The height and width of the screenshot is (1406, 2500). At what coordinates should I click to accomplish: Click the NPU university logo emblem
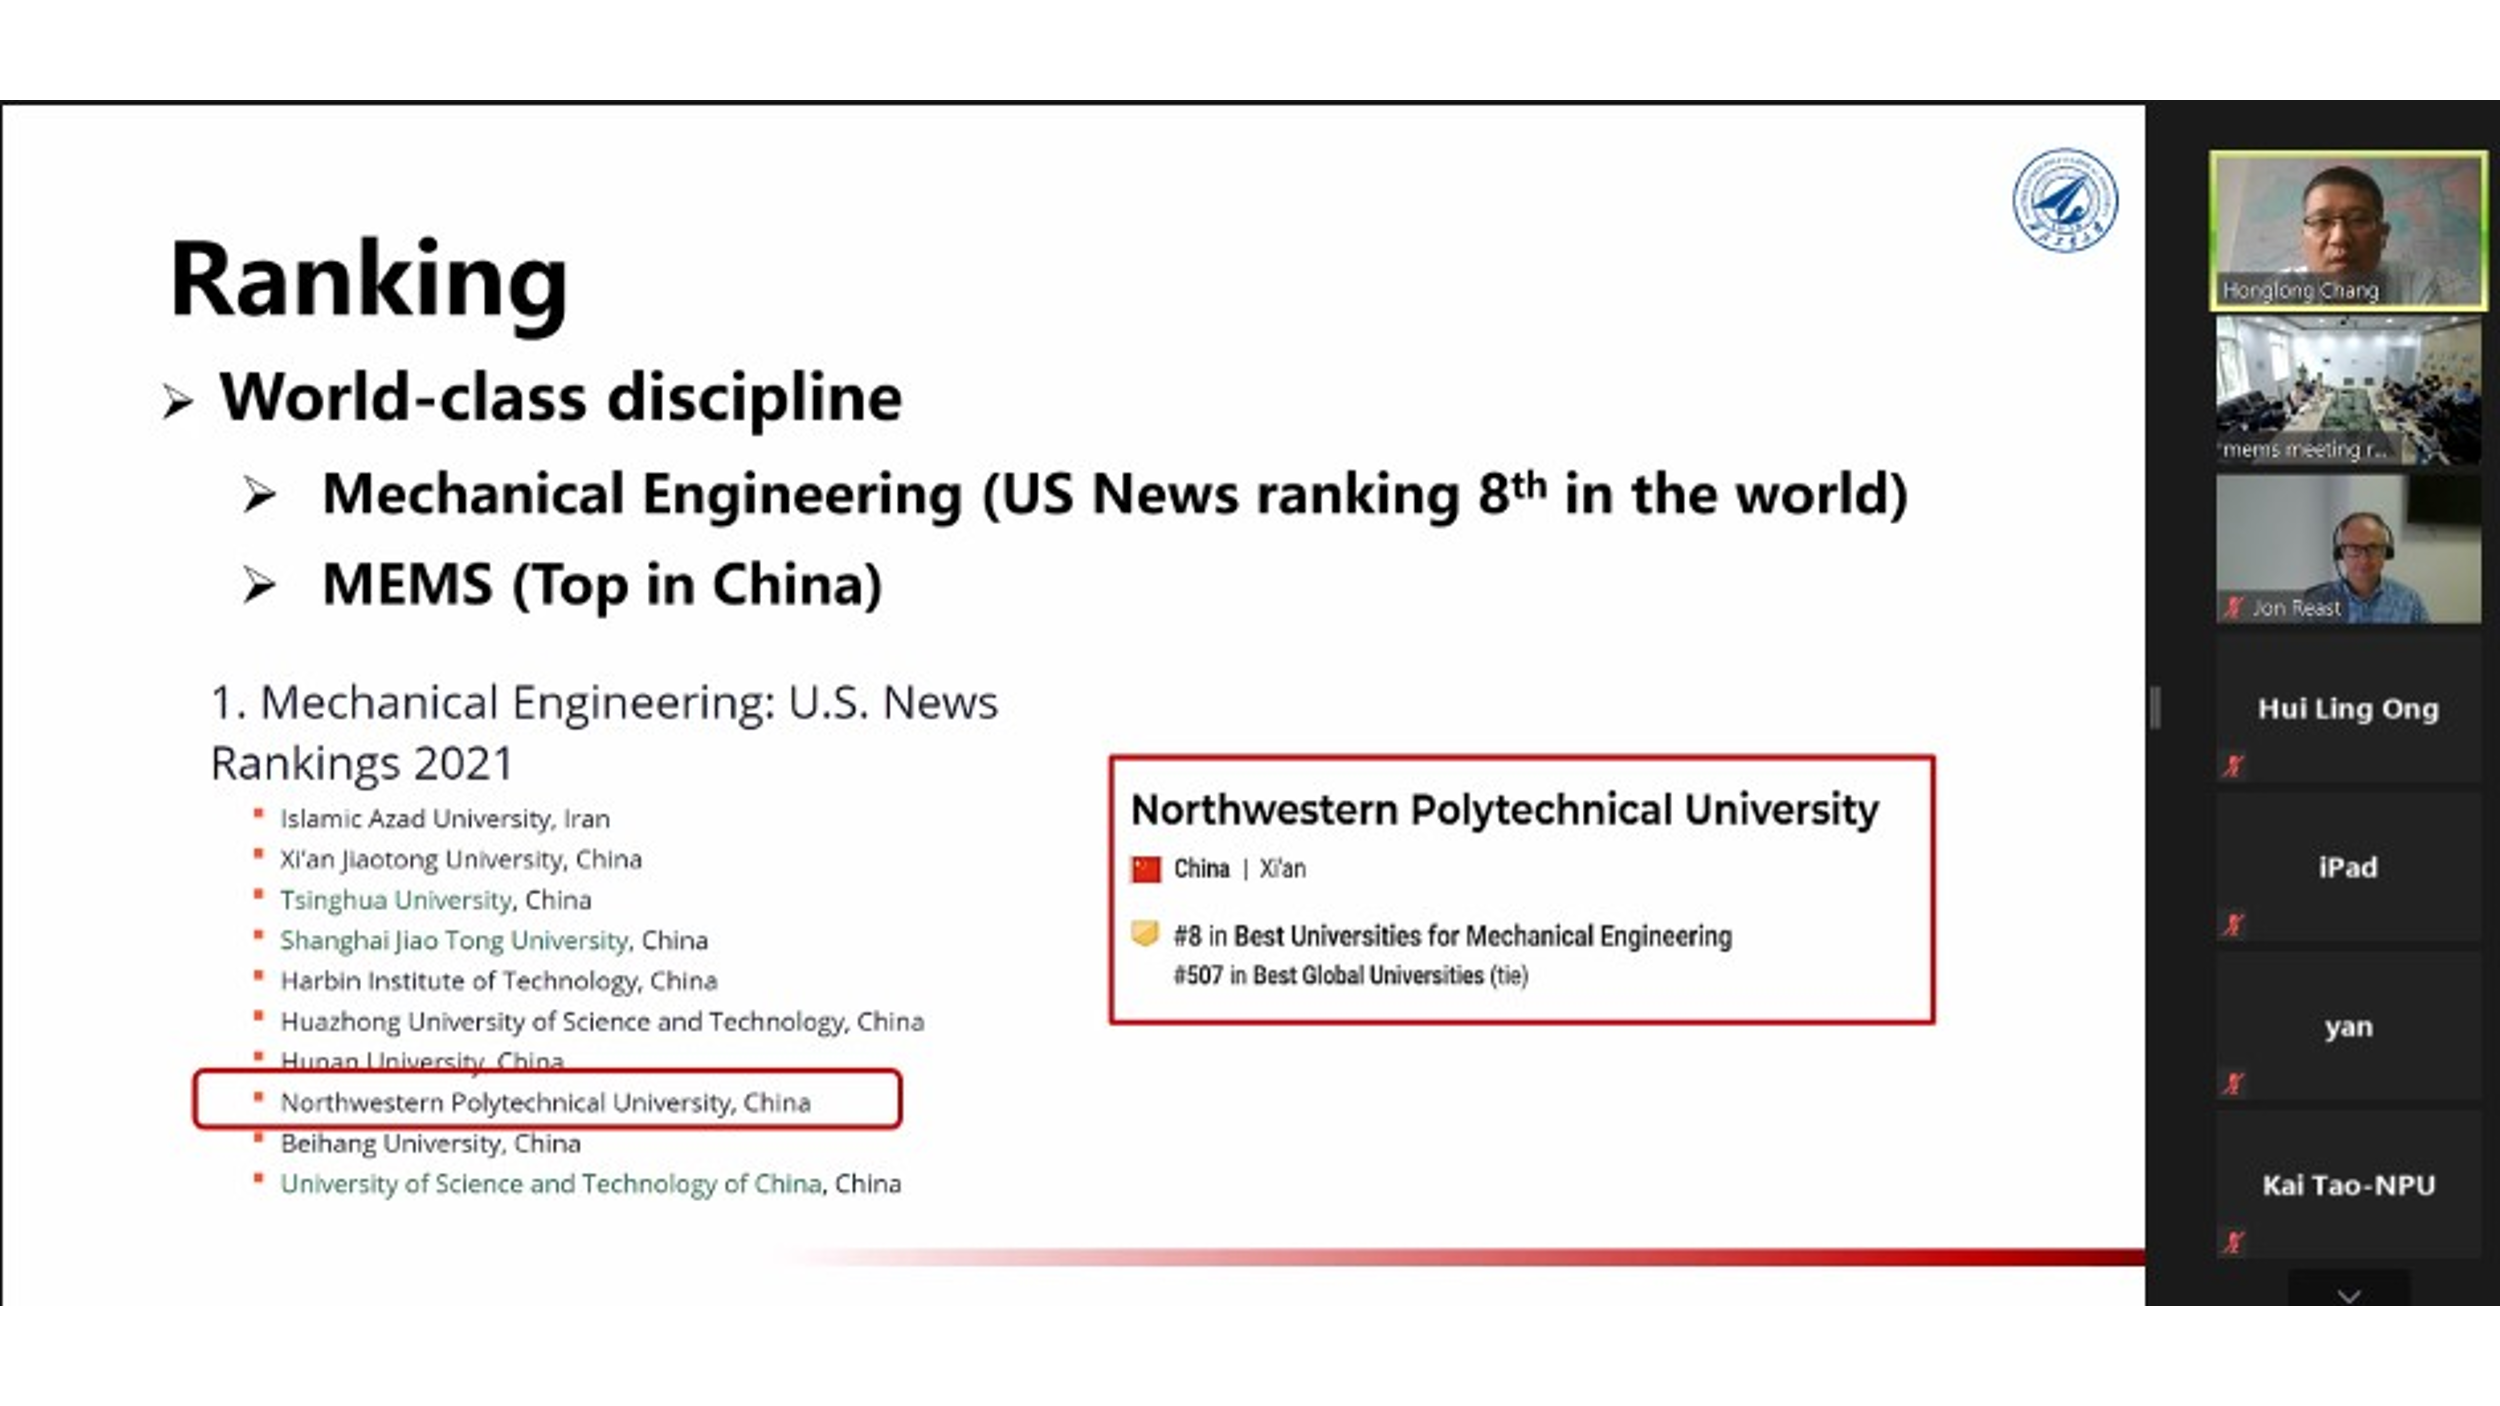click(x=2064, y=199)
